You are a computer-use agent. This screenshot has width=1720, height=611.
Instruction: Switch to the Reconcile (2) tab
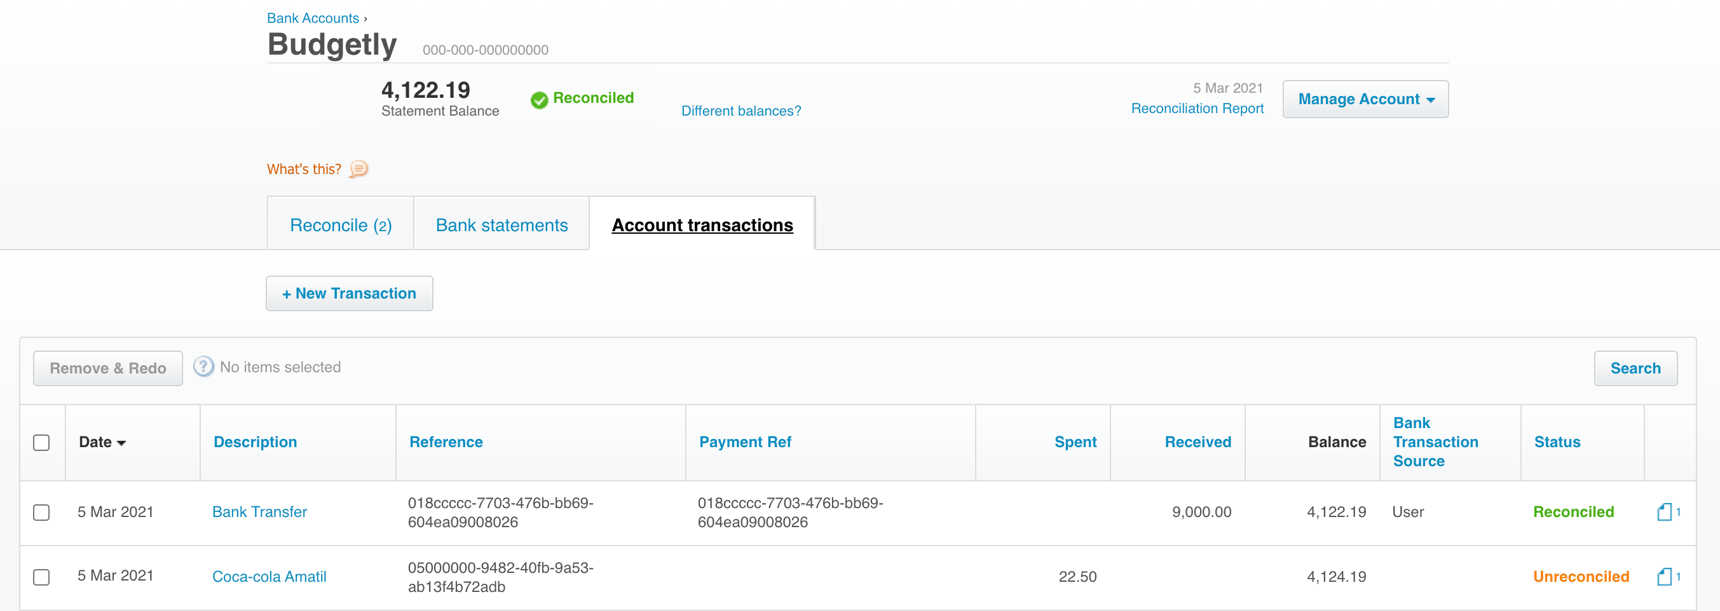(340, 224)
